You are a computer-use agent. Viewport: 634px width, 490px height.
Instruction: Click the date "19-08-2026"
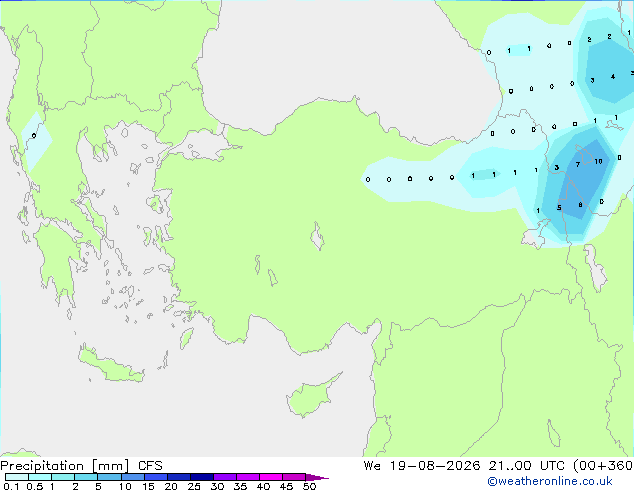435,466
